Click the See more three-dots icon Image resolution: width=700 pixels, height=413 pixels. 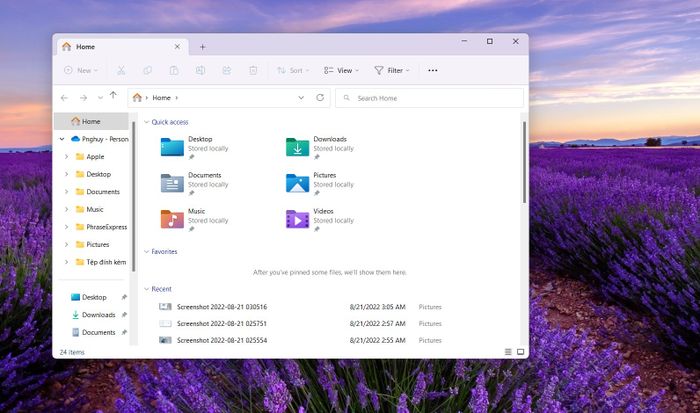pyautogui.click(x=432, y=71)
